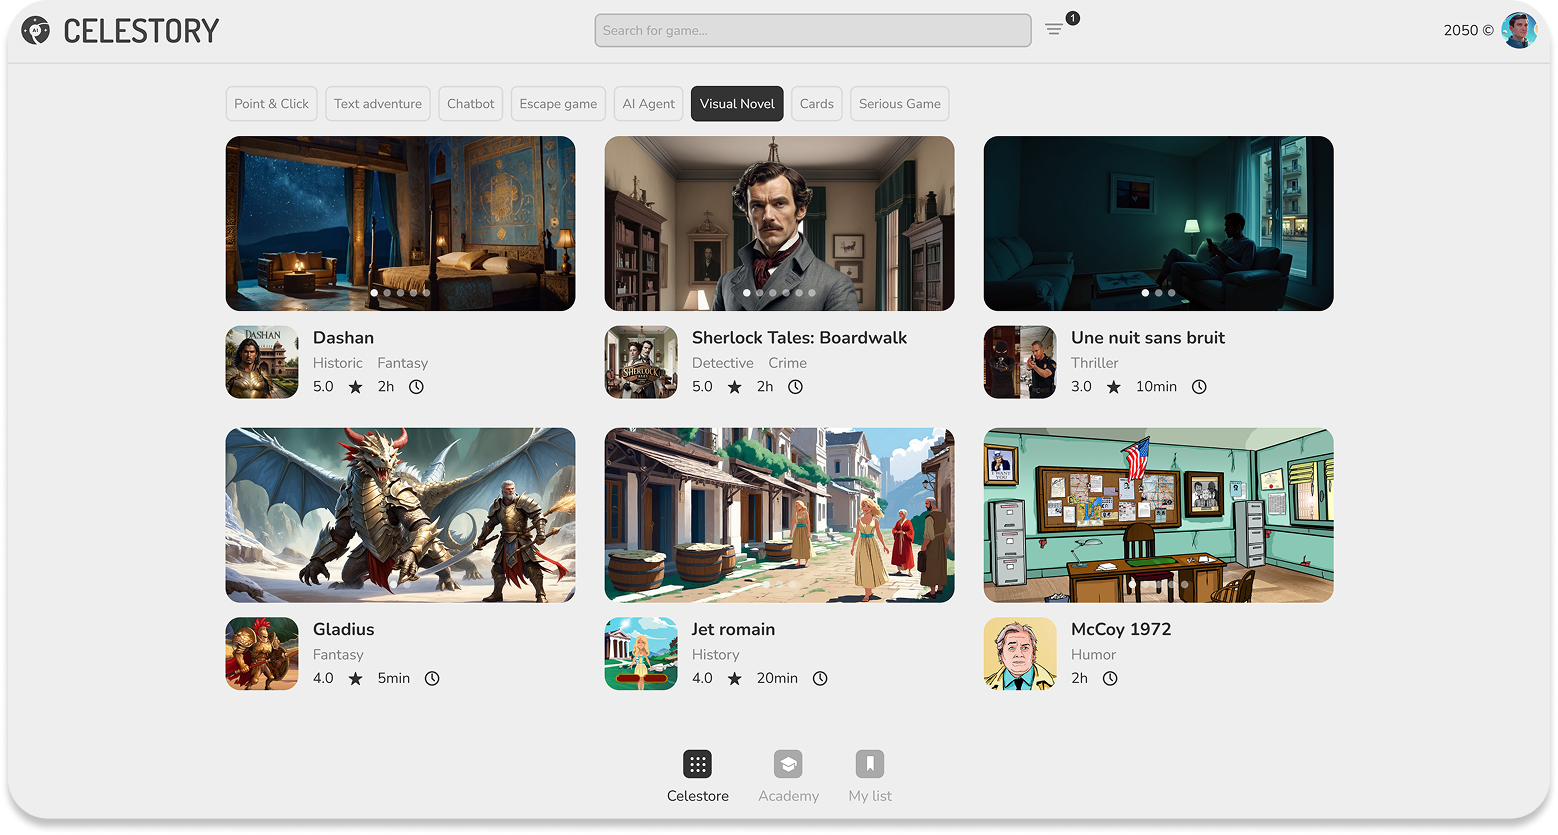Click the clock icon for Gladius
Screen dimensions: 1558x835
point(432,679)
